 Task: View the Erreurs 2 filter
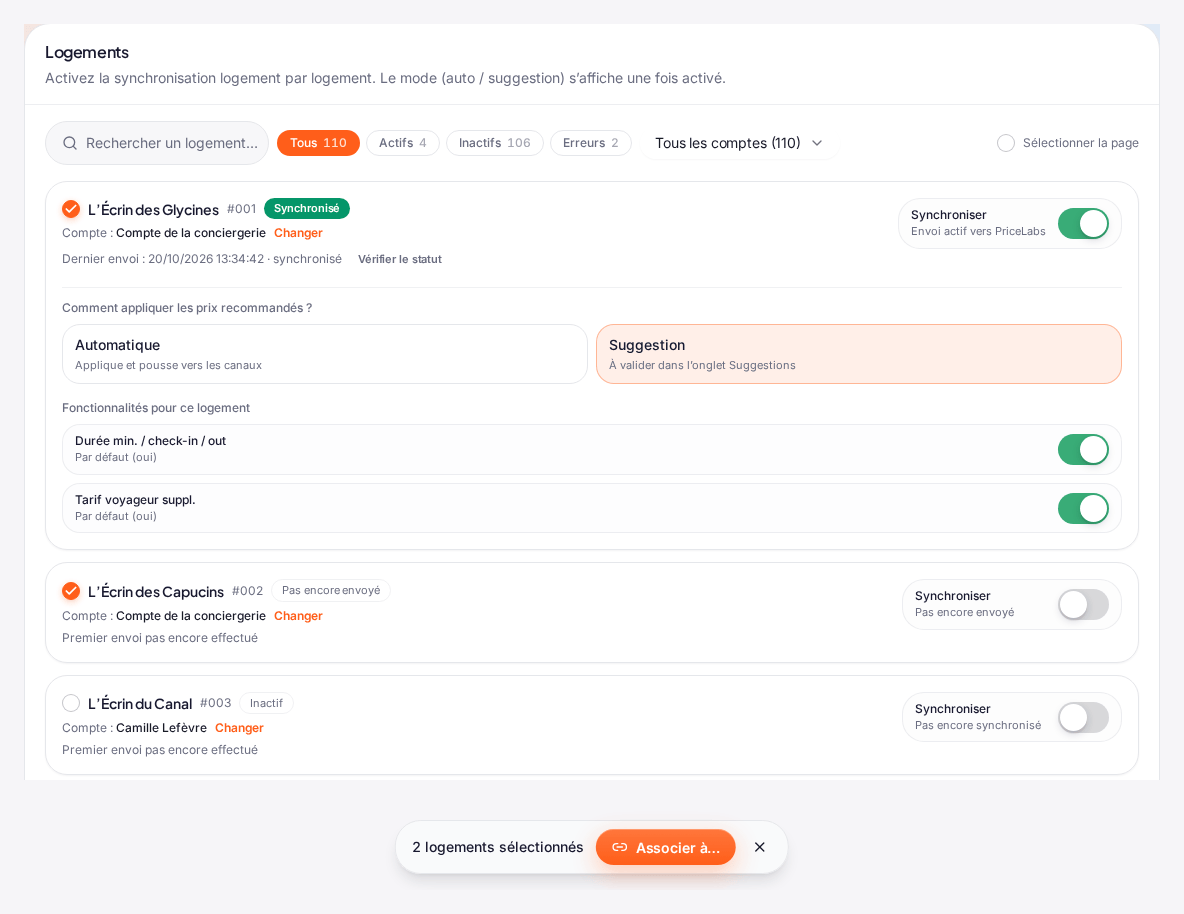[x=590, y=144]
